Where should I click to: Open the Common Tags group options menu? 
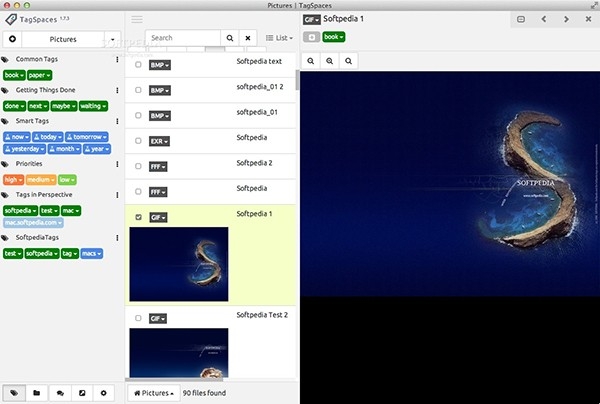tap(117, 59)
